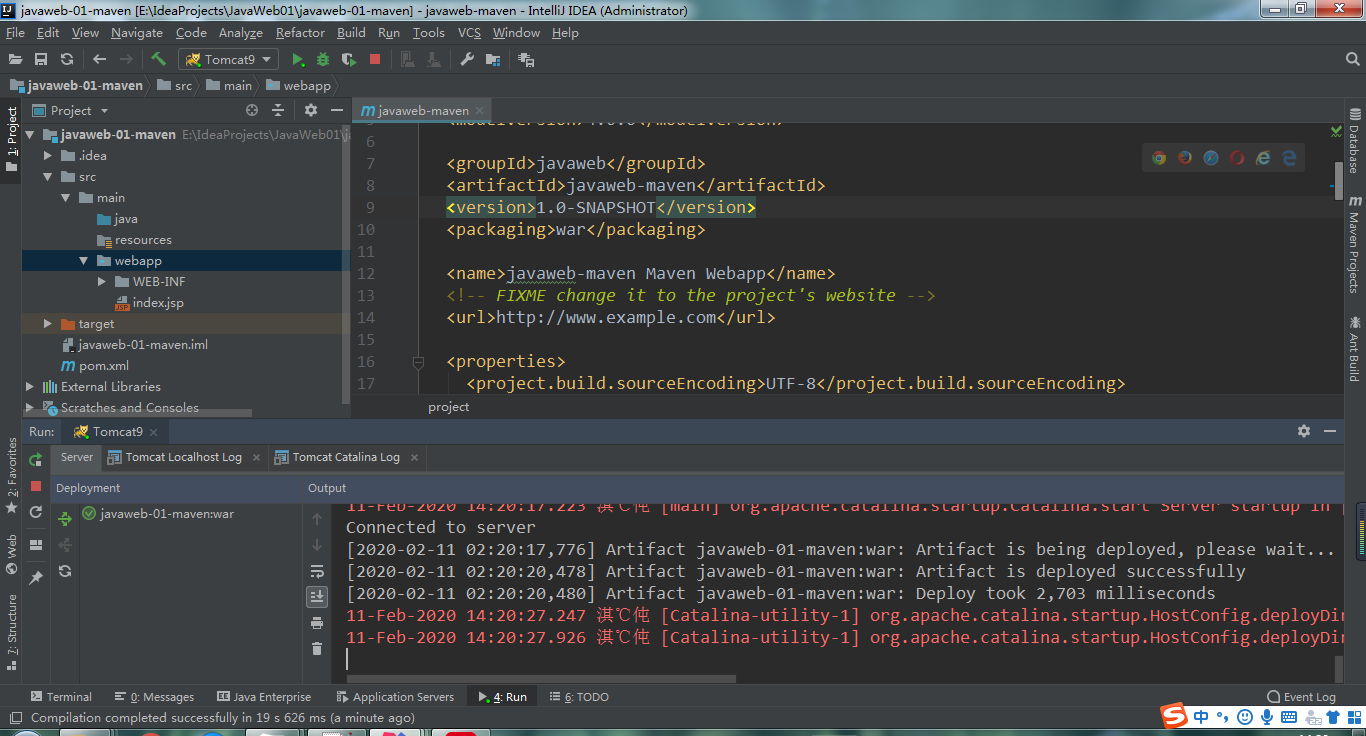Open in Chrome browser icon
This screenshot has height=736, width=1366.
click(1159, 157)
